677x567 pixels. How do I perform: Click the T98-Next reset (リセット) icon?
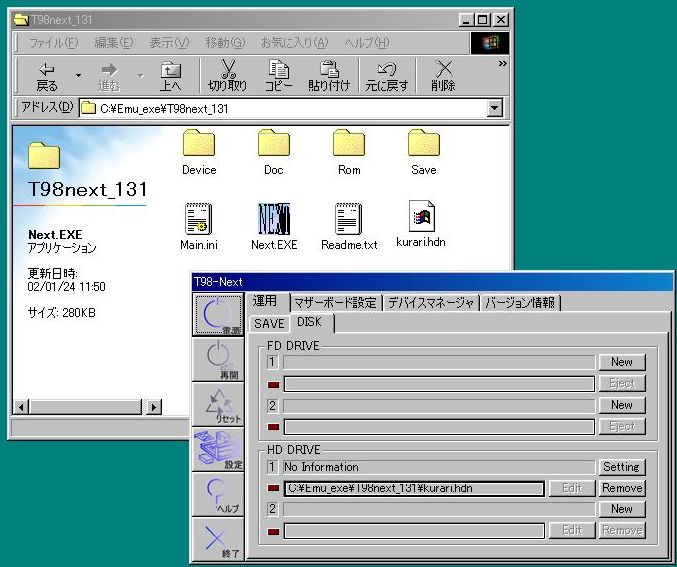tap(218, 404)
